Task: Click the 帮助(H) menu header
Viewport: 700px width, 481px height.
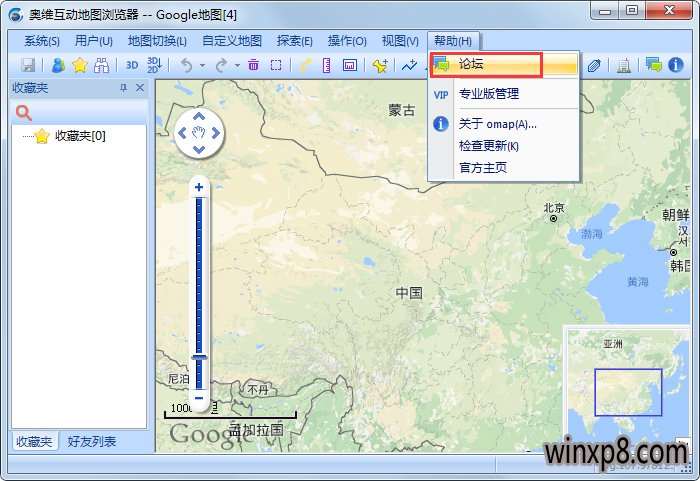Action: click(x=453, y=41)
